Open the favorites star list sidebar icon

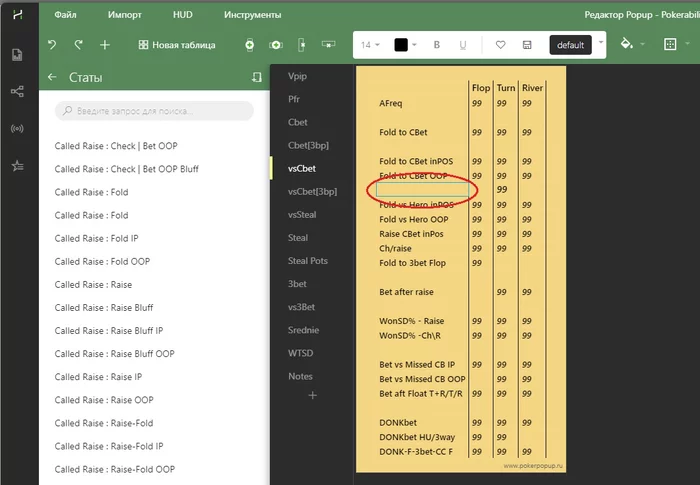click(17, 166)
